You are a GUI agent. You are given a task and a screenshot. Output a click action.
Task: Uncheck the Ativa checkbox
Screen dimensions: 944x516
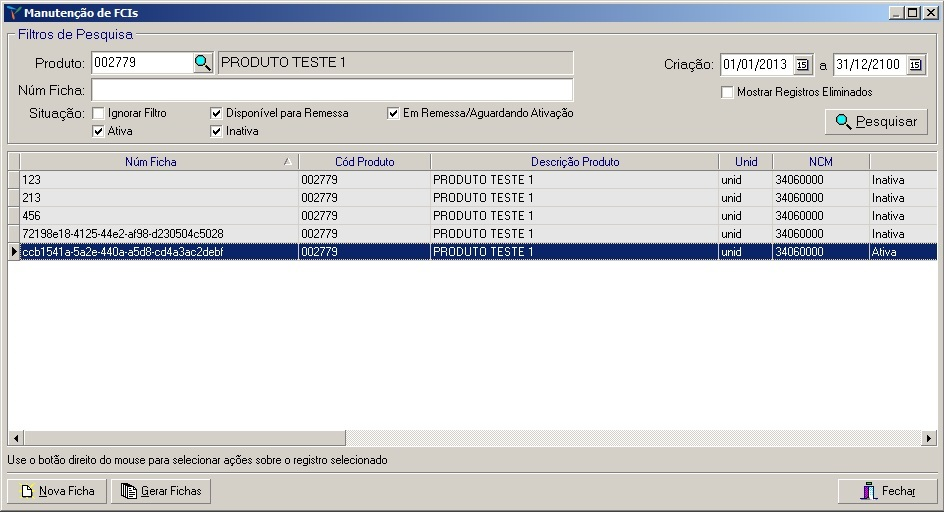click(x=98, y=131)
